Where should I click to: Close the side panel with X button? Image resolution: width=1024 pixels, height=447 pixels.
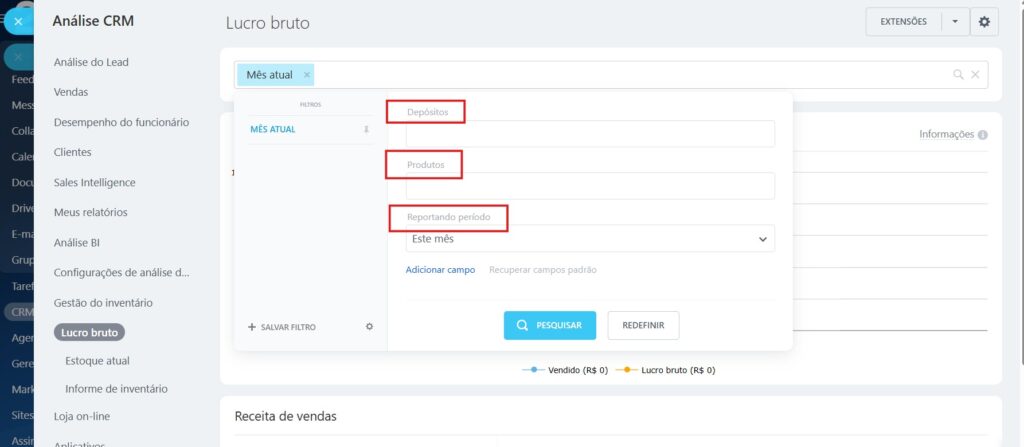18,20
